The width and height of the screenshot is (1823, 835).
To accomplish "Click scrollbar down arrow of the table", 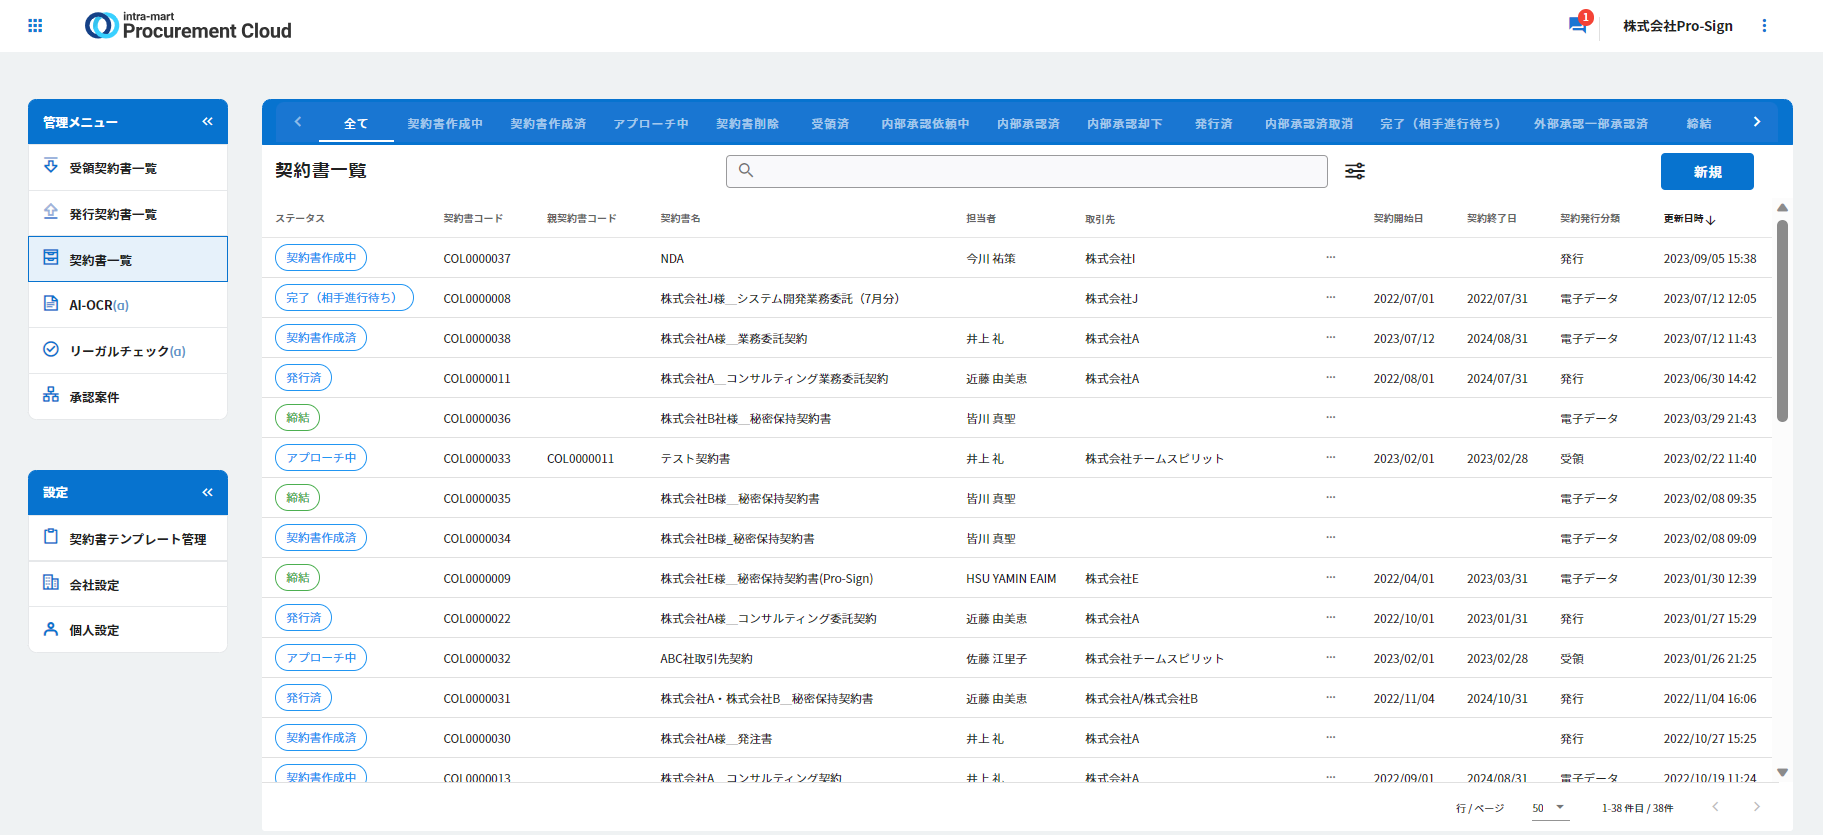I will [1782, 772].
